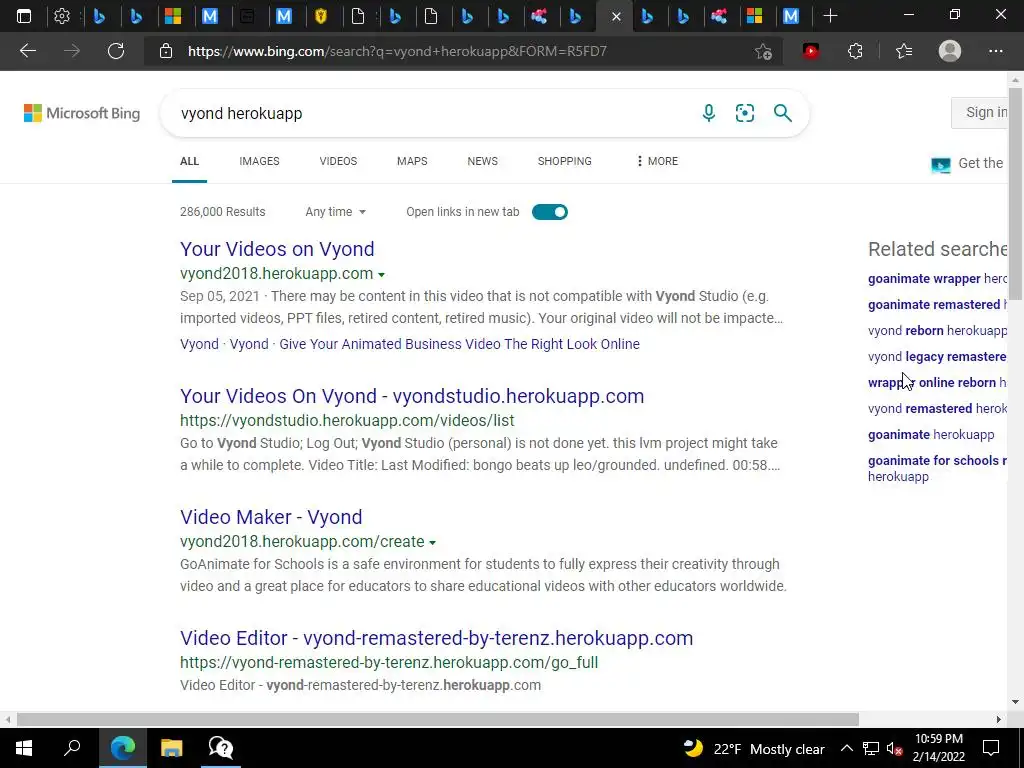Open the weather widget showing 22°F

point(754,748)
